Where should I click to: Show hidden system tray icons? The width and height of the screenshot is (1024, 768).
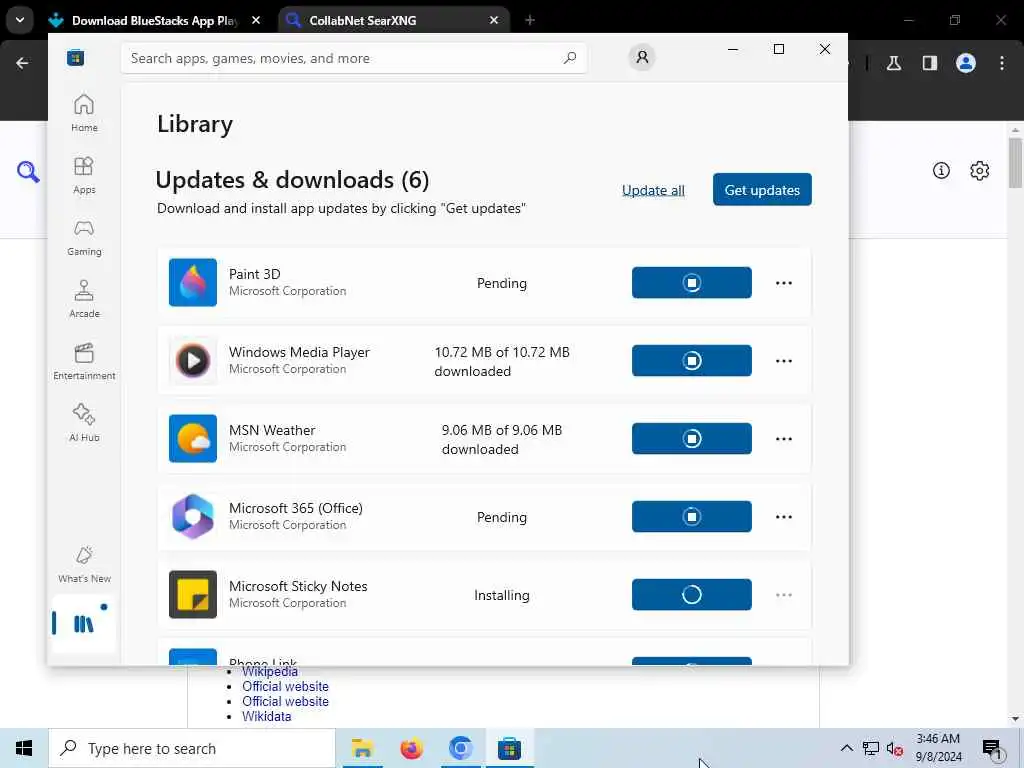click(846, 748)
